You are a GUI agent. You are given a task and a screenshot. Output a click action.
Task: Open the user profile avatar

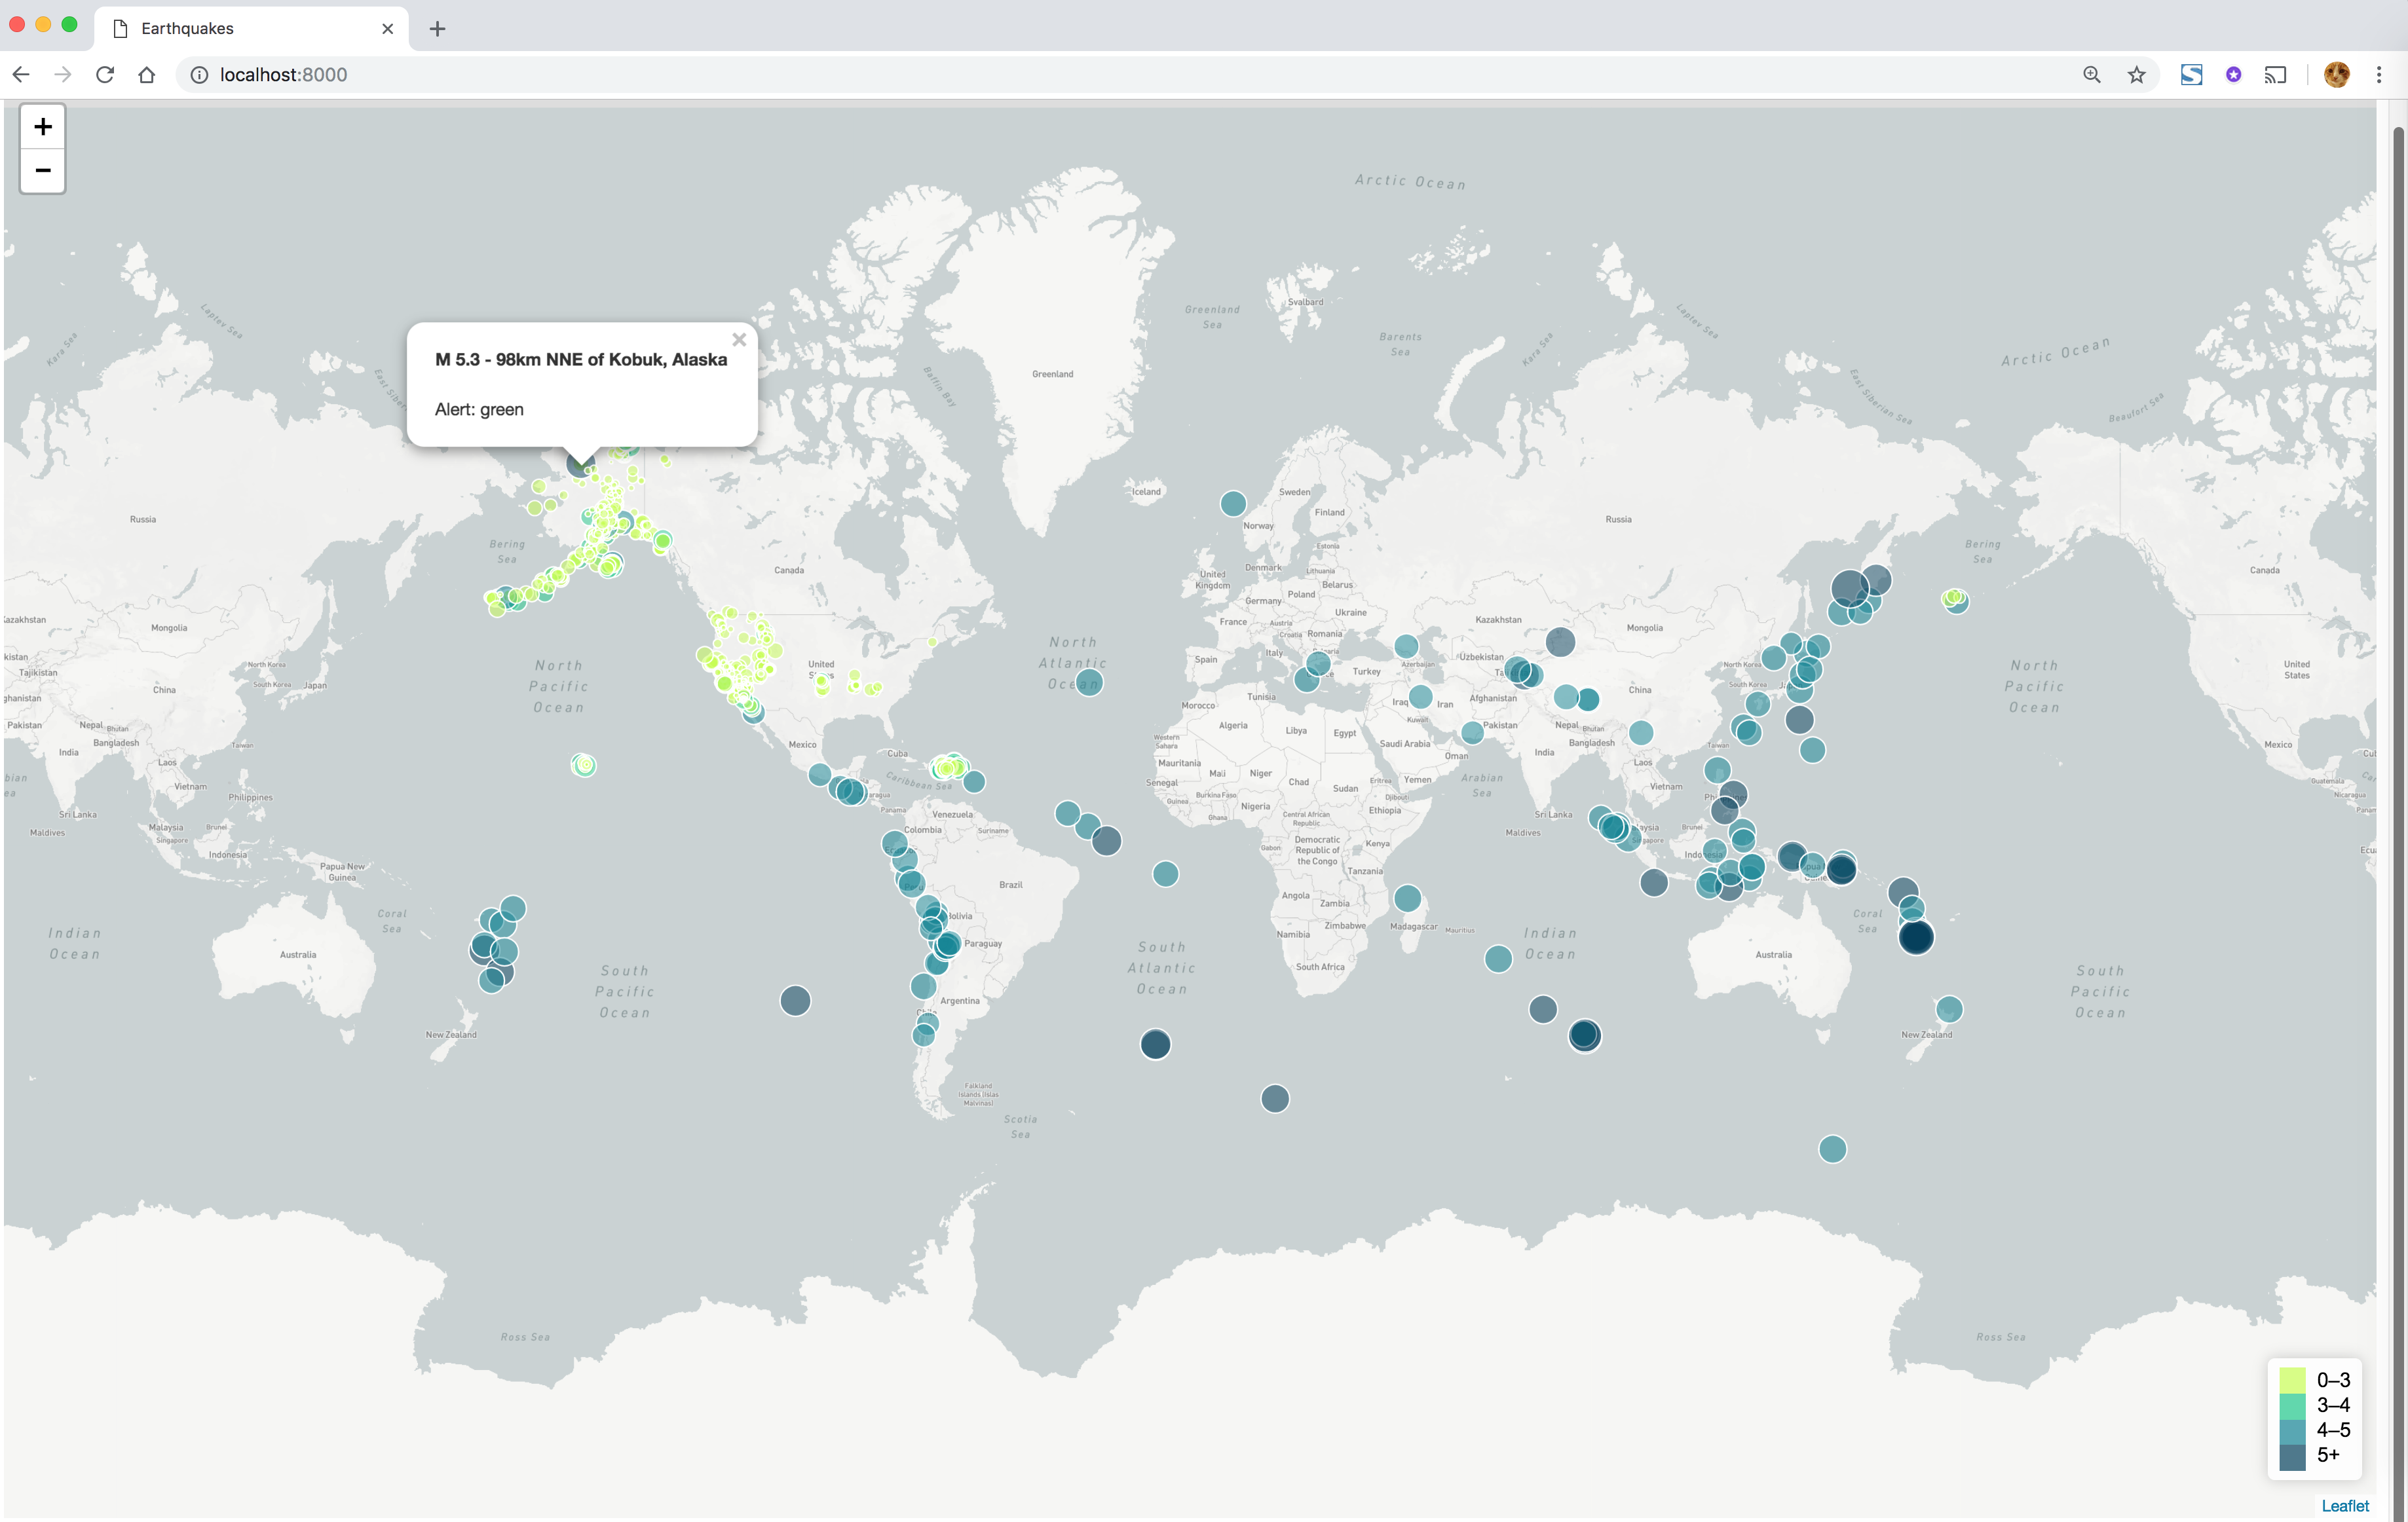point(2336,75)
